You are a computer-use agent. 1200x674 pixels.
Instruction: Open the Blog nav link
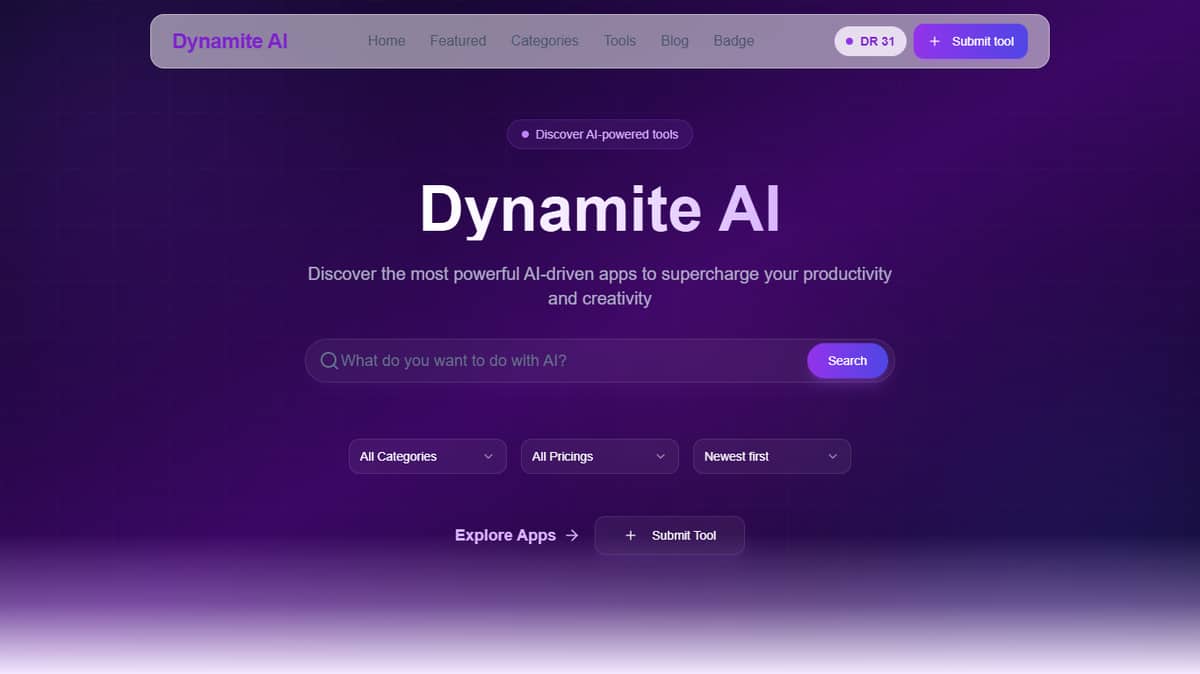[675, 41]
